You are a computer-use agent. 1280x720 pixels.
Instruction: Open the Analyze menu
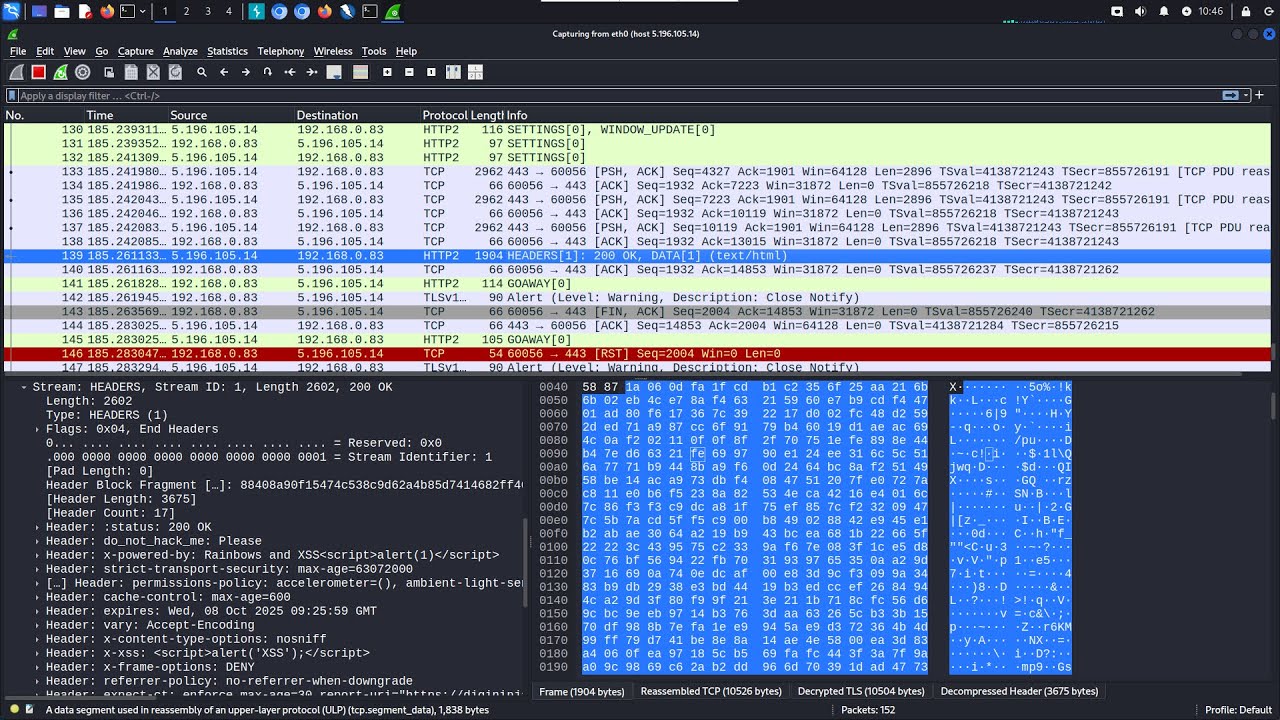click(180, 51)
